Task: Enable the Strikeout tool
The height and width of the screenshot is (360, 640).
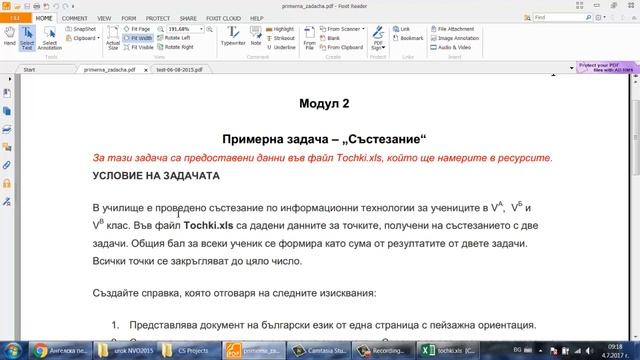Action: [x=280, y=38]
